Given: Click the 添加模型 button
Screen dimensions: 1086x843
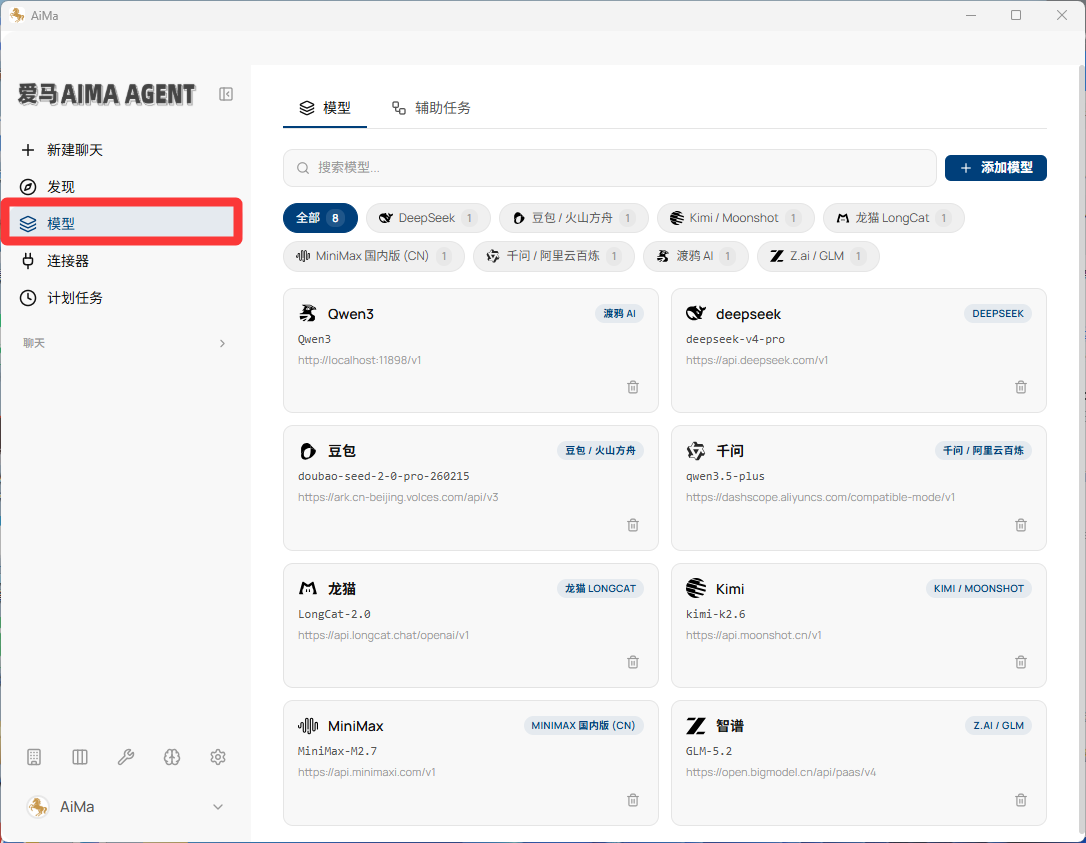Looking at the screenshot, I should point(995,168).
